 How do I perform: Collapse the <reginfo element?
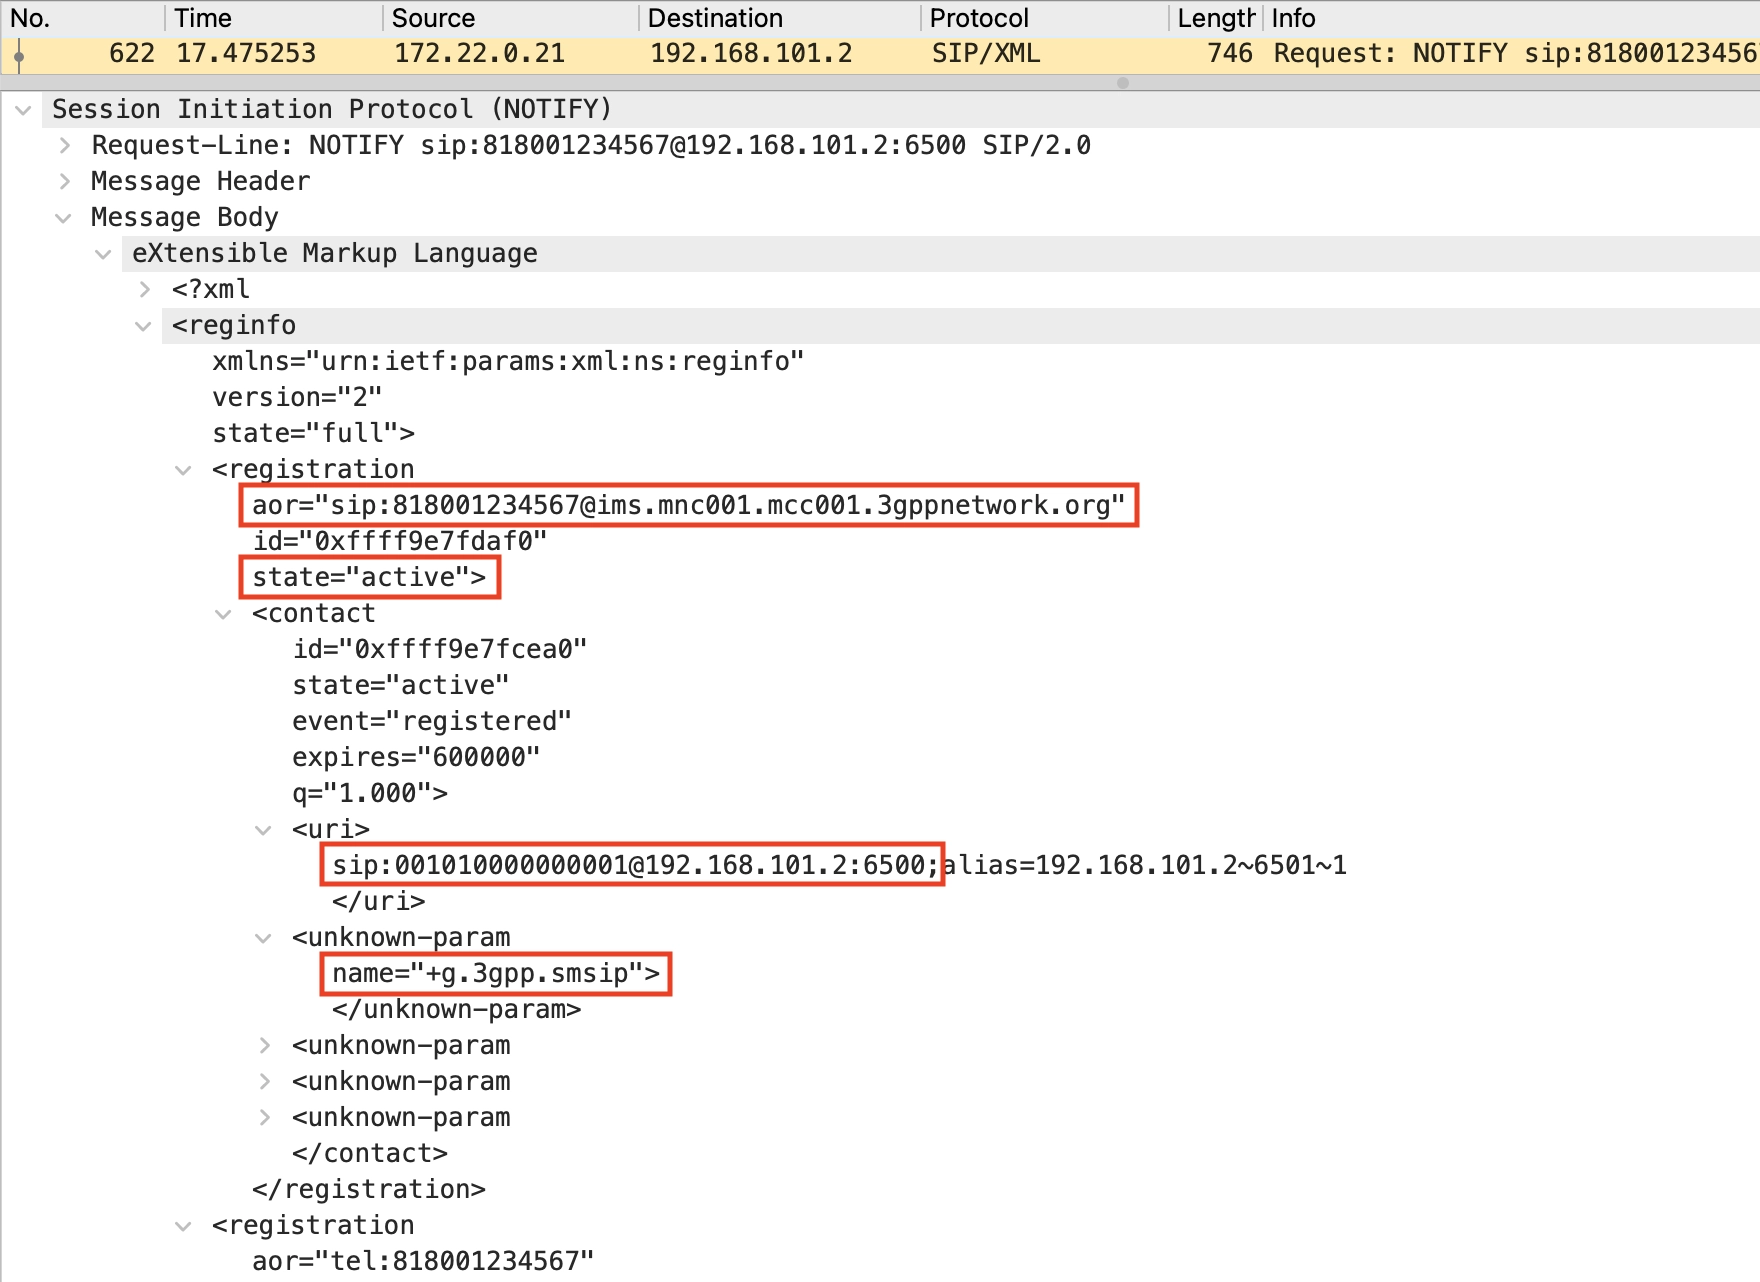click(x=143, y=326)
